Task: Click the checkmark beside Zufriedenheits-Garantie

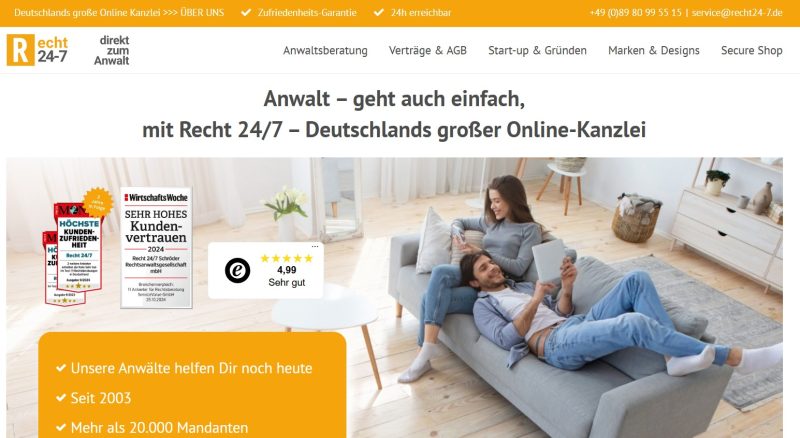Action: pos(246,12)
